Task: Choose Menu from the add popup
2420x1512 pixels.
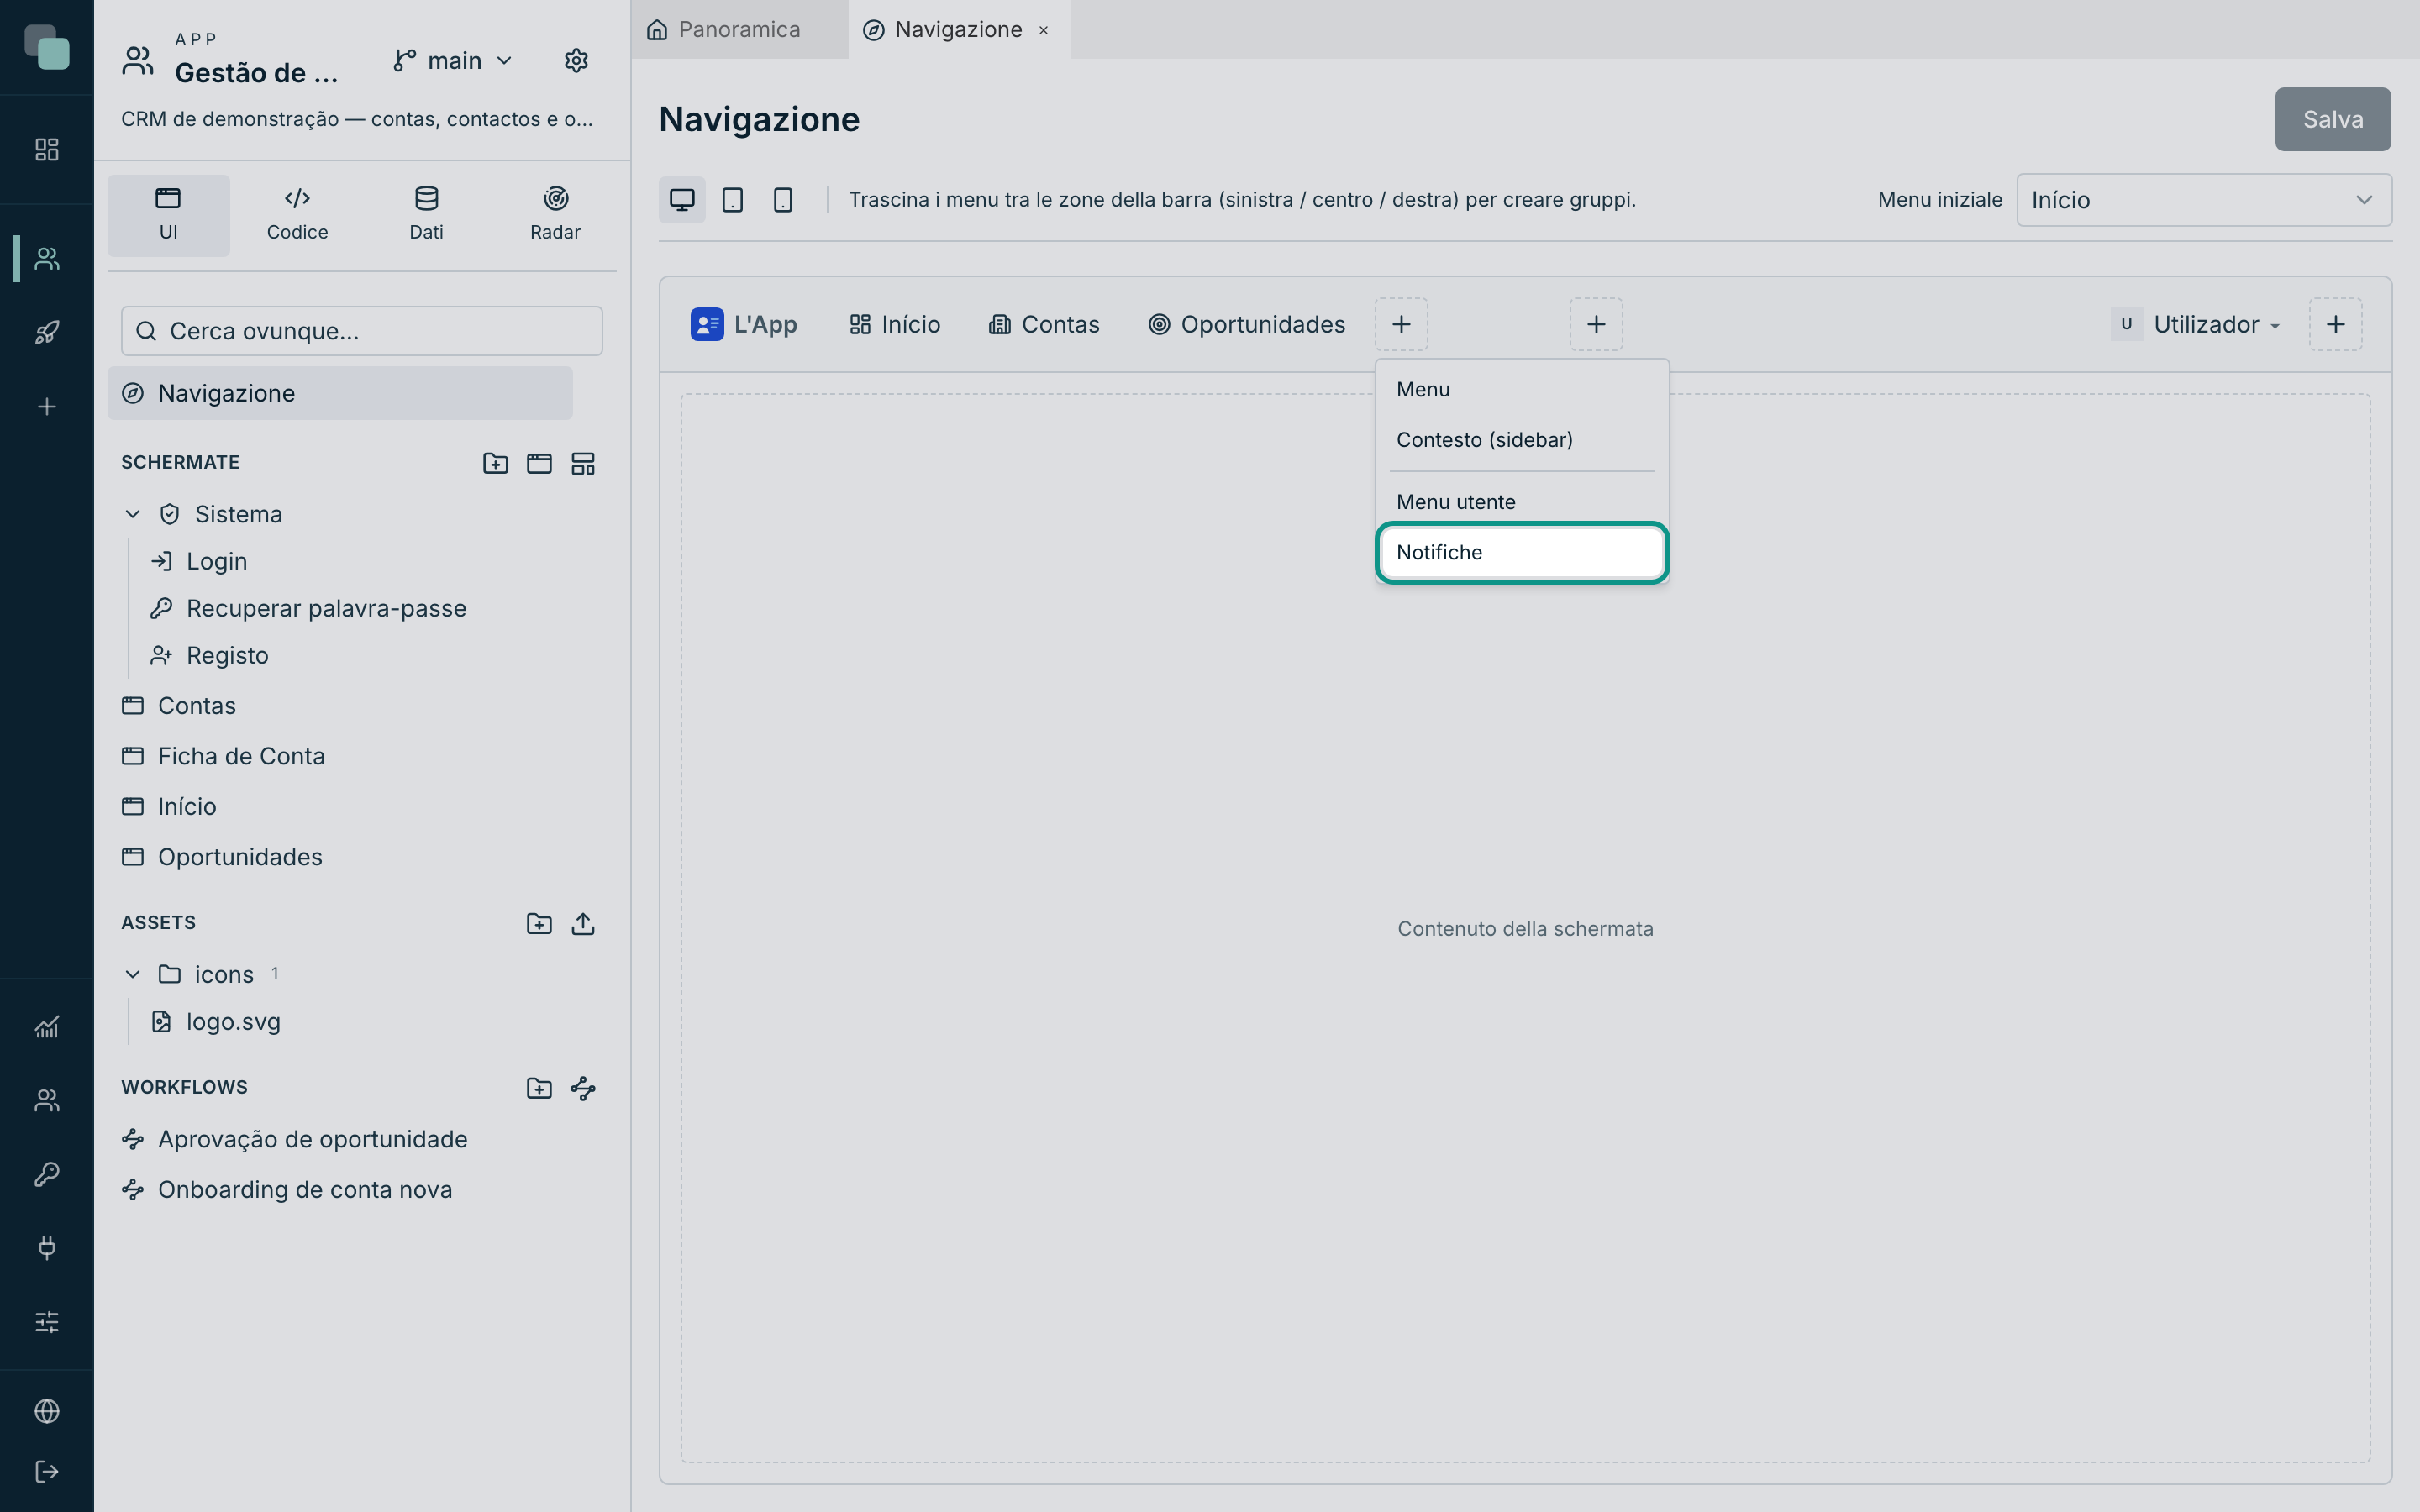Action: pyautogui.click(x=1521, y=389)
